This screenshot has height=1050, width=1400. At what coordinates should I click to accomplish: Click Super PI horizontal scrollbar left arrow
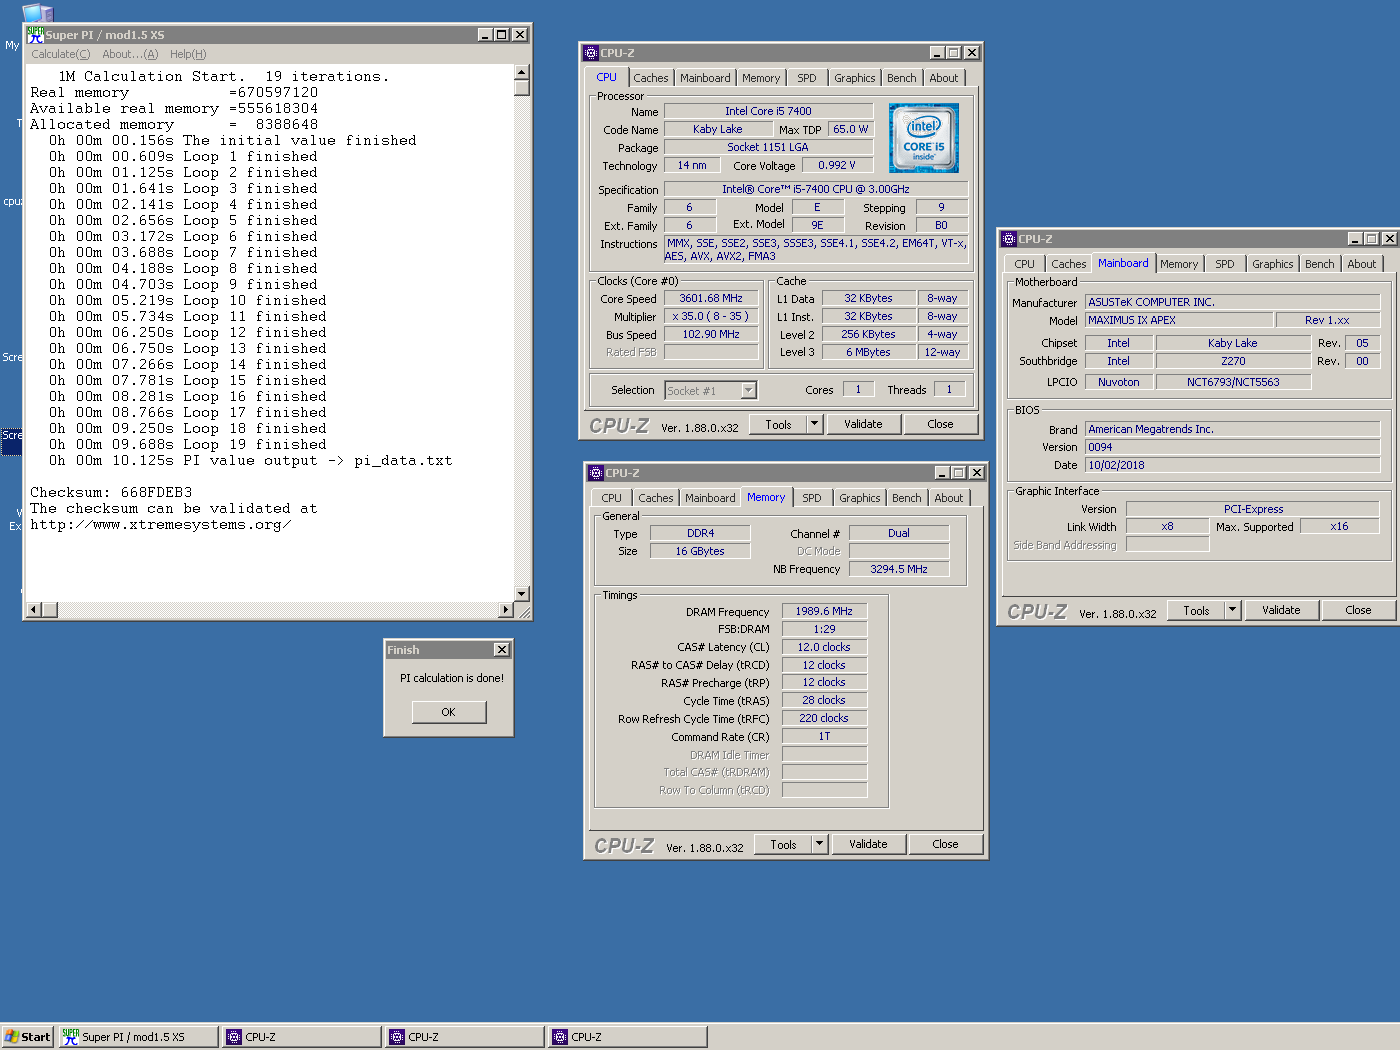pyautogui.click(x=33, y=609)
